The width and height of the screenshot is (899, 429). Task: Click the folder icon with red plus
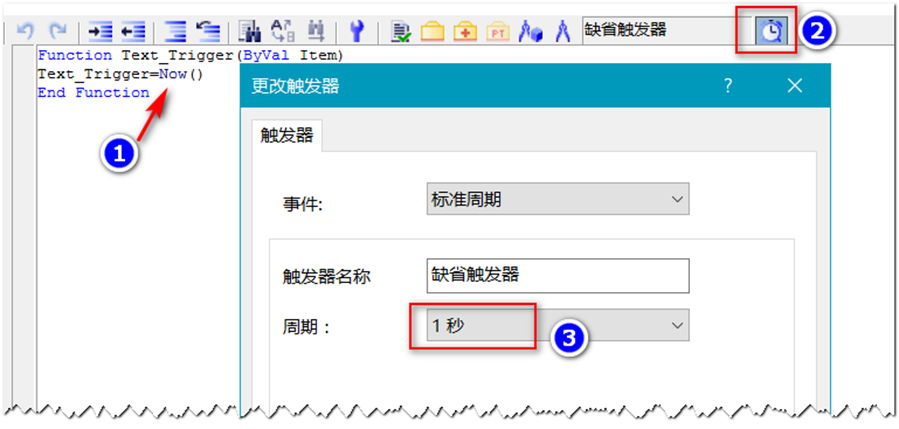coord(466,32)
